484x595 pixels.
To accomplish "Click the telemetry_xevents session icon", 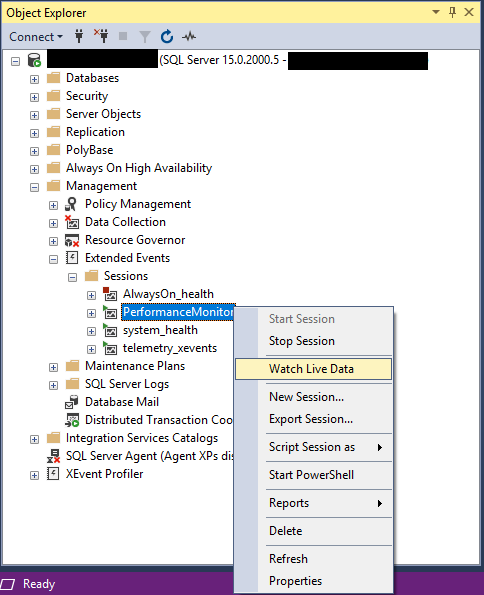I will coord(110,348).
